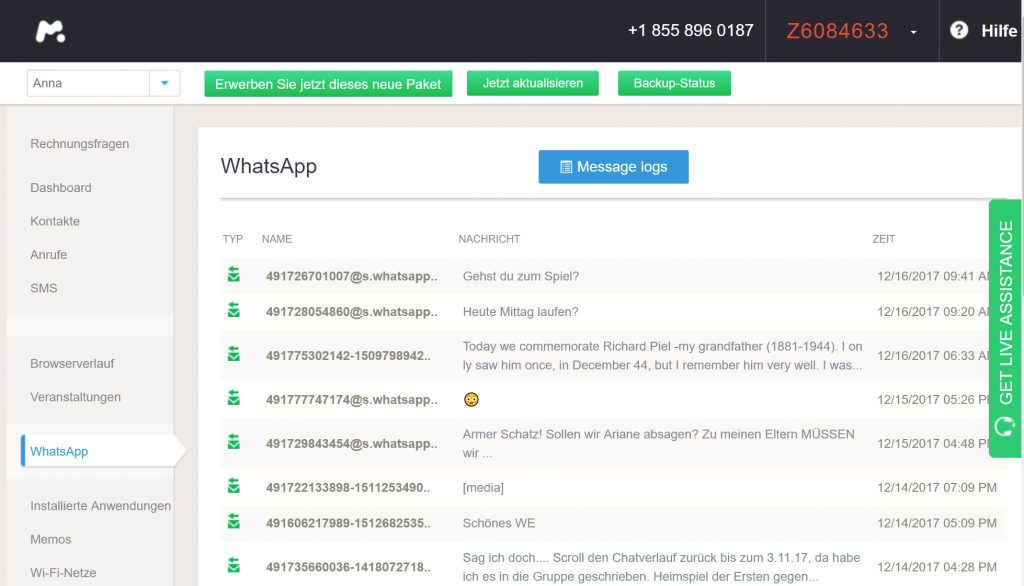This screenshot has width=1024, height=586.
Task: Click message 'Armer Schatz! Sollen wir Ariane absagen?'
Action: click(x=658, y=443)
